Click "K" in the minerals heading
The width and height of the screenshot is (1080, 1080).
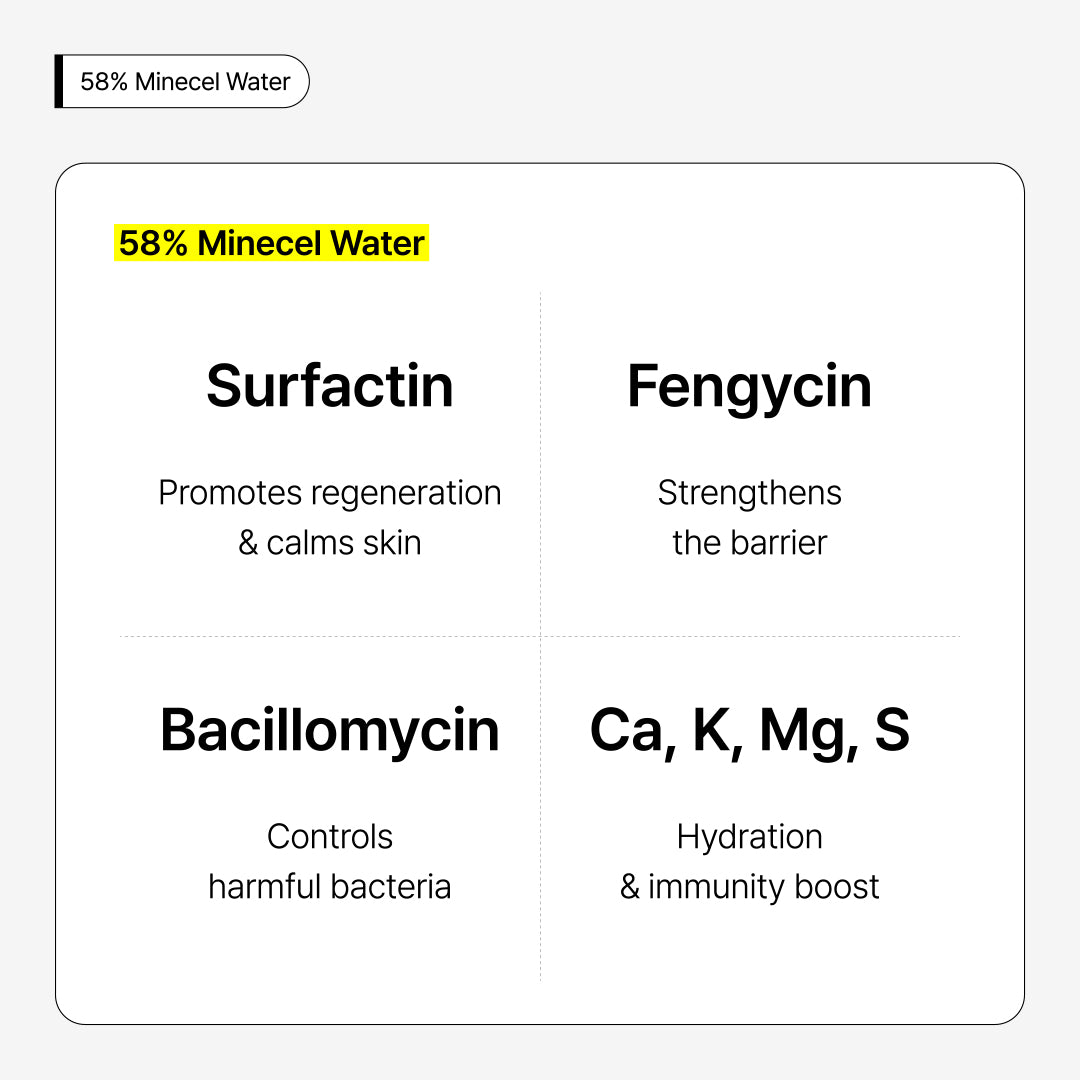[x=713, y=731]
